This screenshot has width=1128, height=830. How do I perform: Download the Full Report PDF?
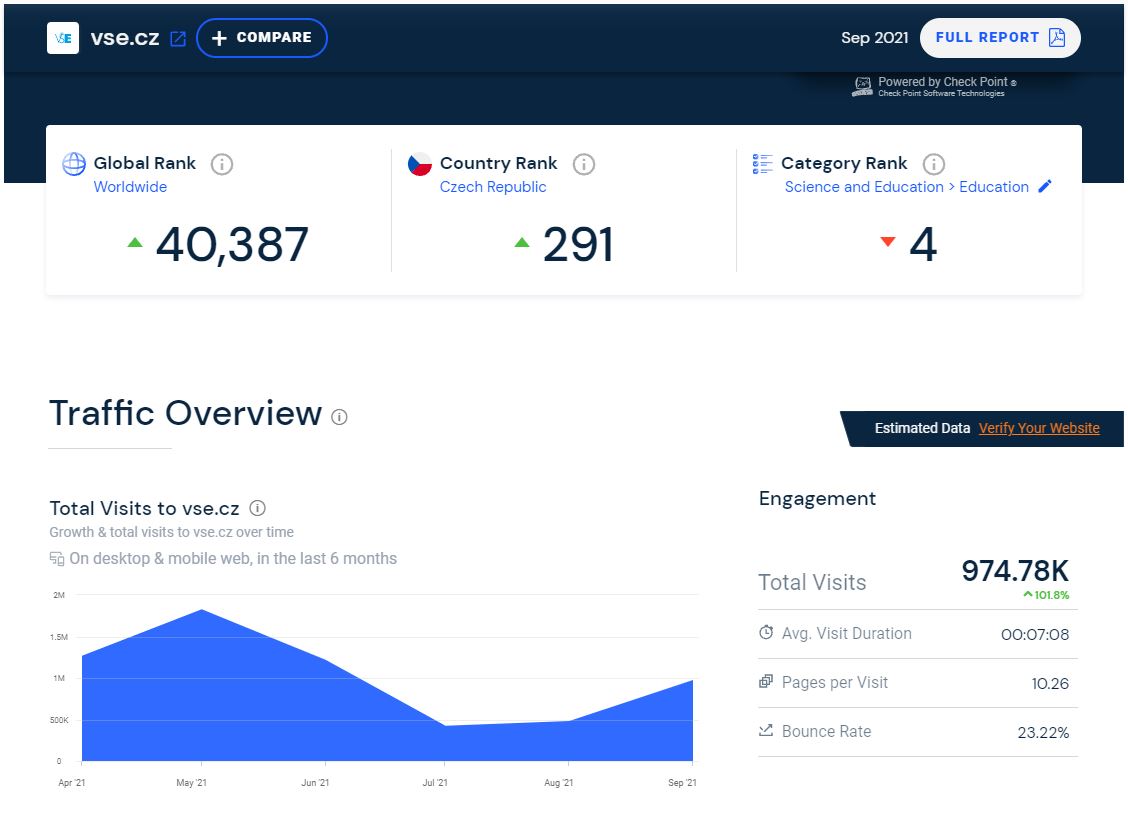point(1000,38)
